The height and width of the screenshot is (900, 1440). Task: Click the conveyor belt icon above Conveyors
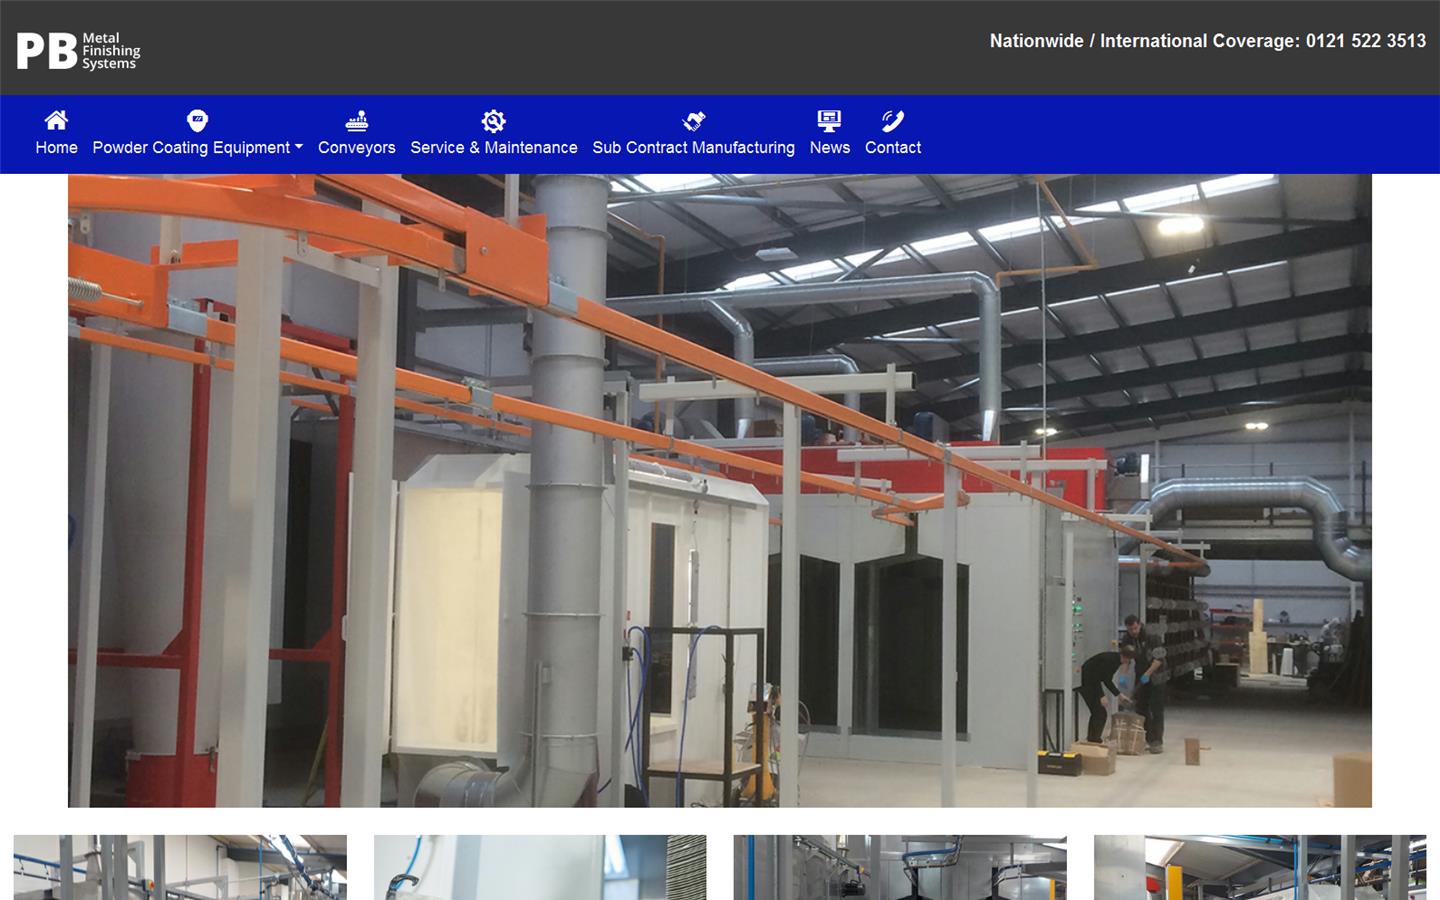(356, 120)
